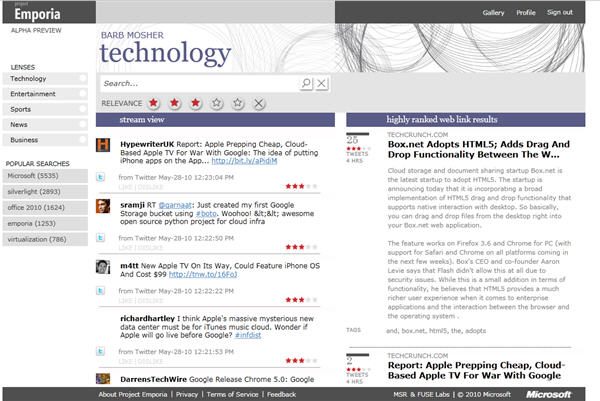This screenshot has height=401, width=600.
Task: Open the bit.ly link in the HypewriterUK tweet
Action: tap(244, 161)
